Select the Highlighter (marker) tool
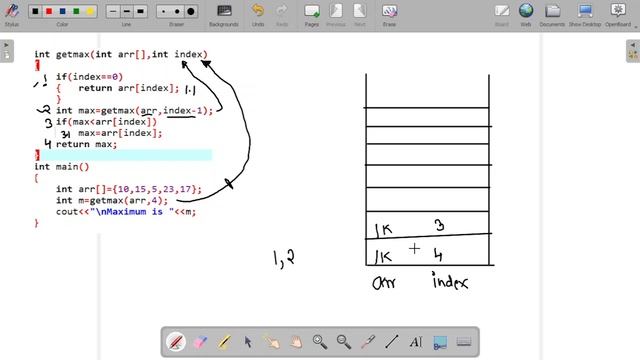Screen dimensions: 640x360 point(224,342)
